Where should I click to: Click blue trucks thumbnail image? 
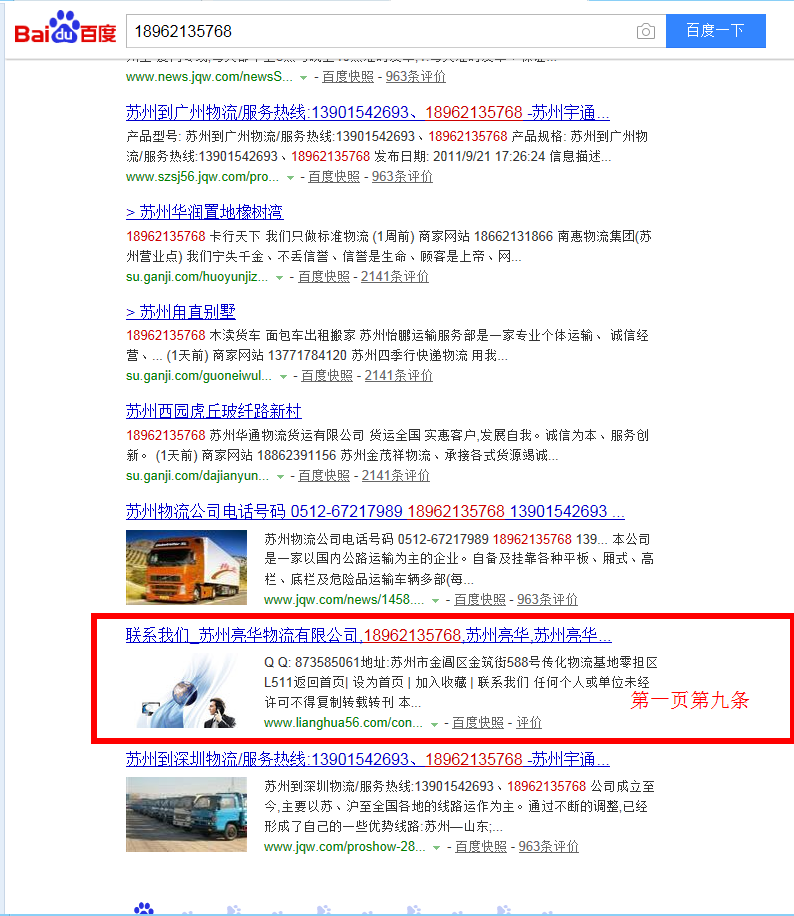coord(186,814)
